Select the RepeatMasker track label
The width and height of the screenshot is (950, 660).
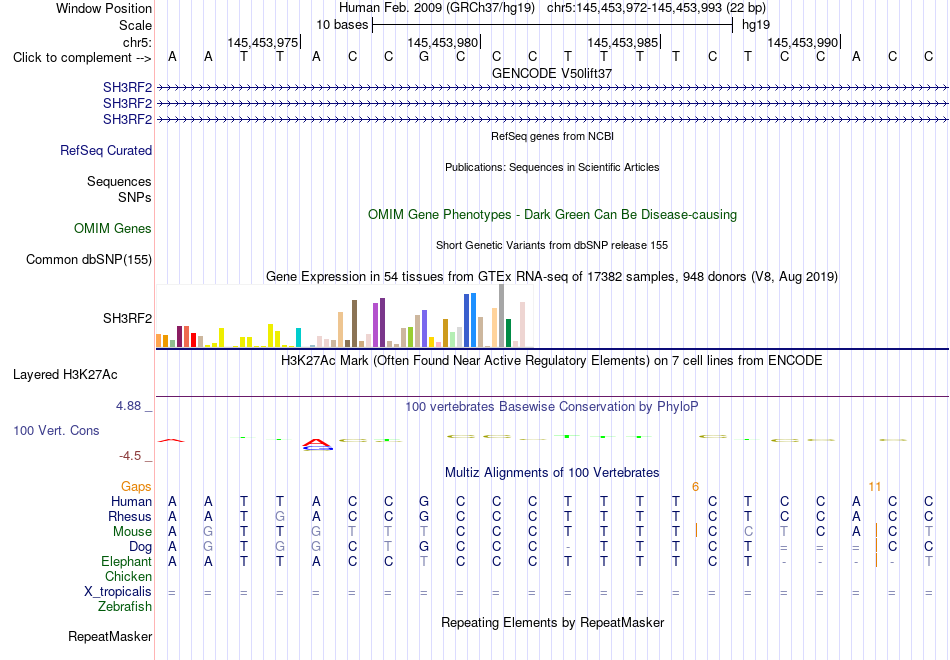pos(110,636)
